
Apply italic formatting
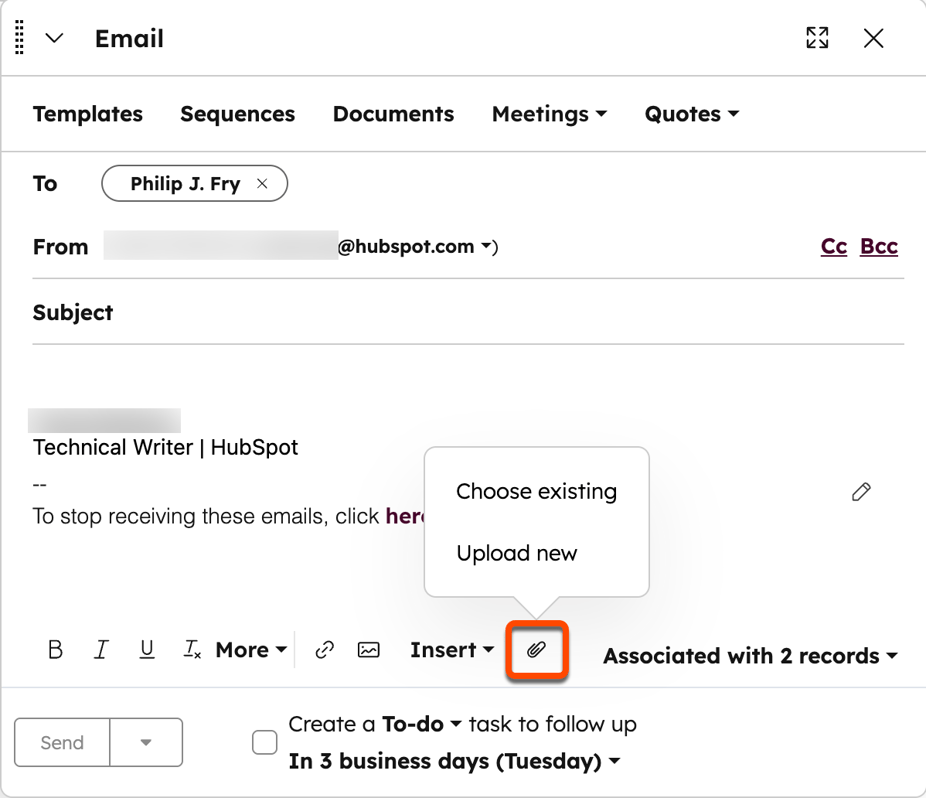(x=101, y=649)
